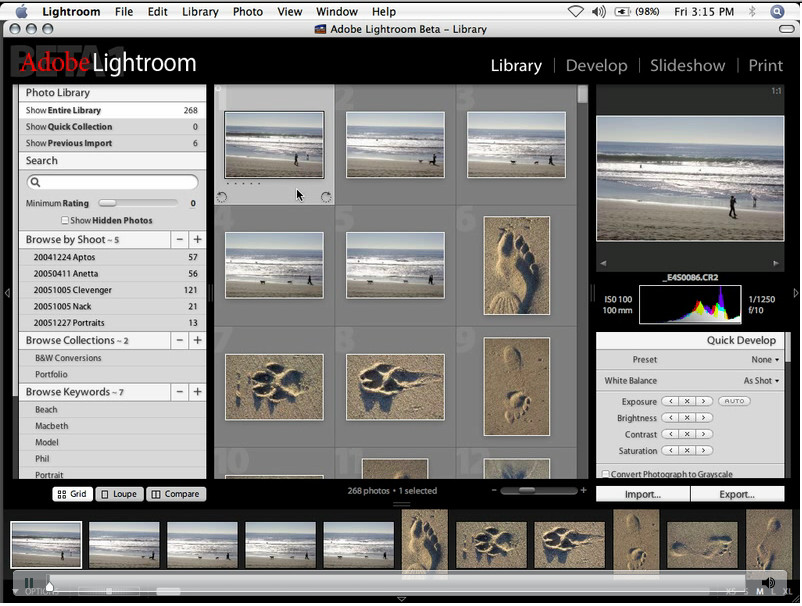Go to previous photo in preview panel
Image resolution: width=802 pixels, height=606 pixels.
(x=604, y=263)
